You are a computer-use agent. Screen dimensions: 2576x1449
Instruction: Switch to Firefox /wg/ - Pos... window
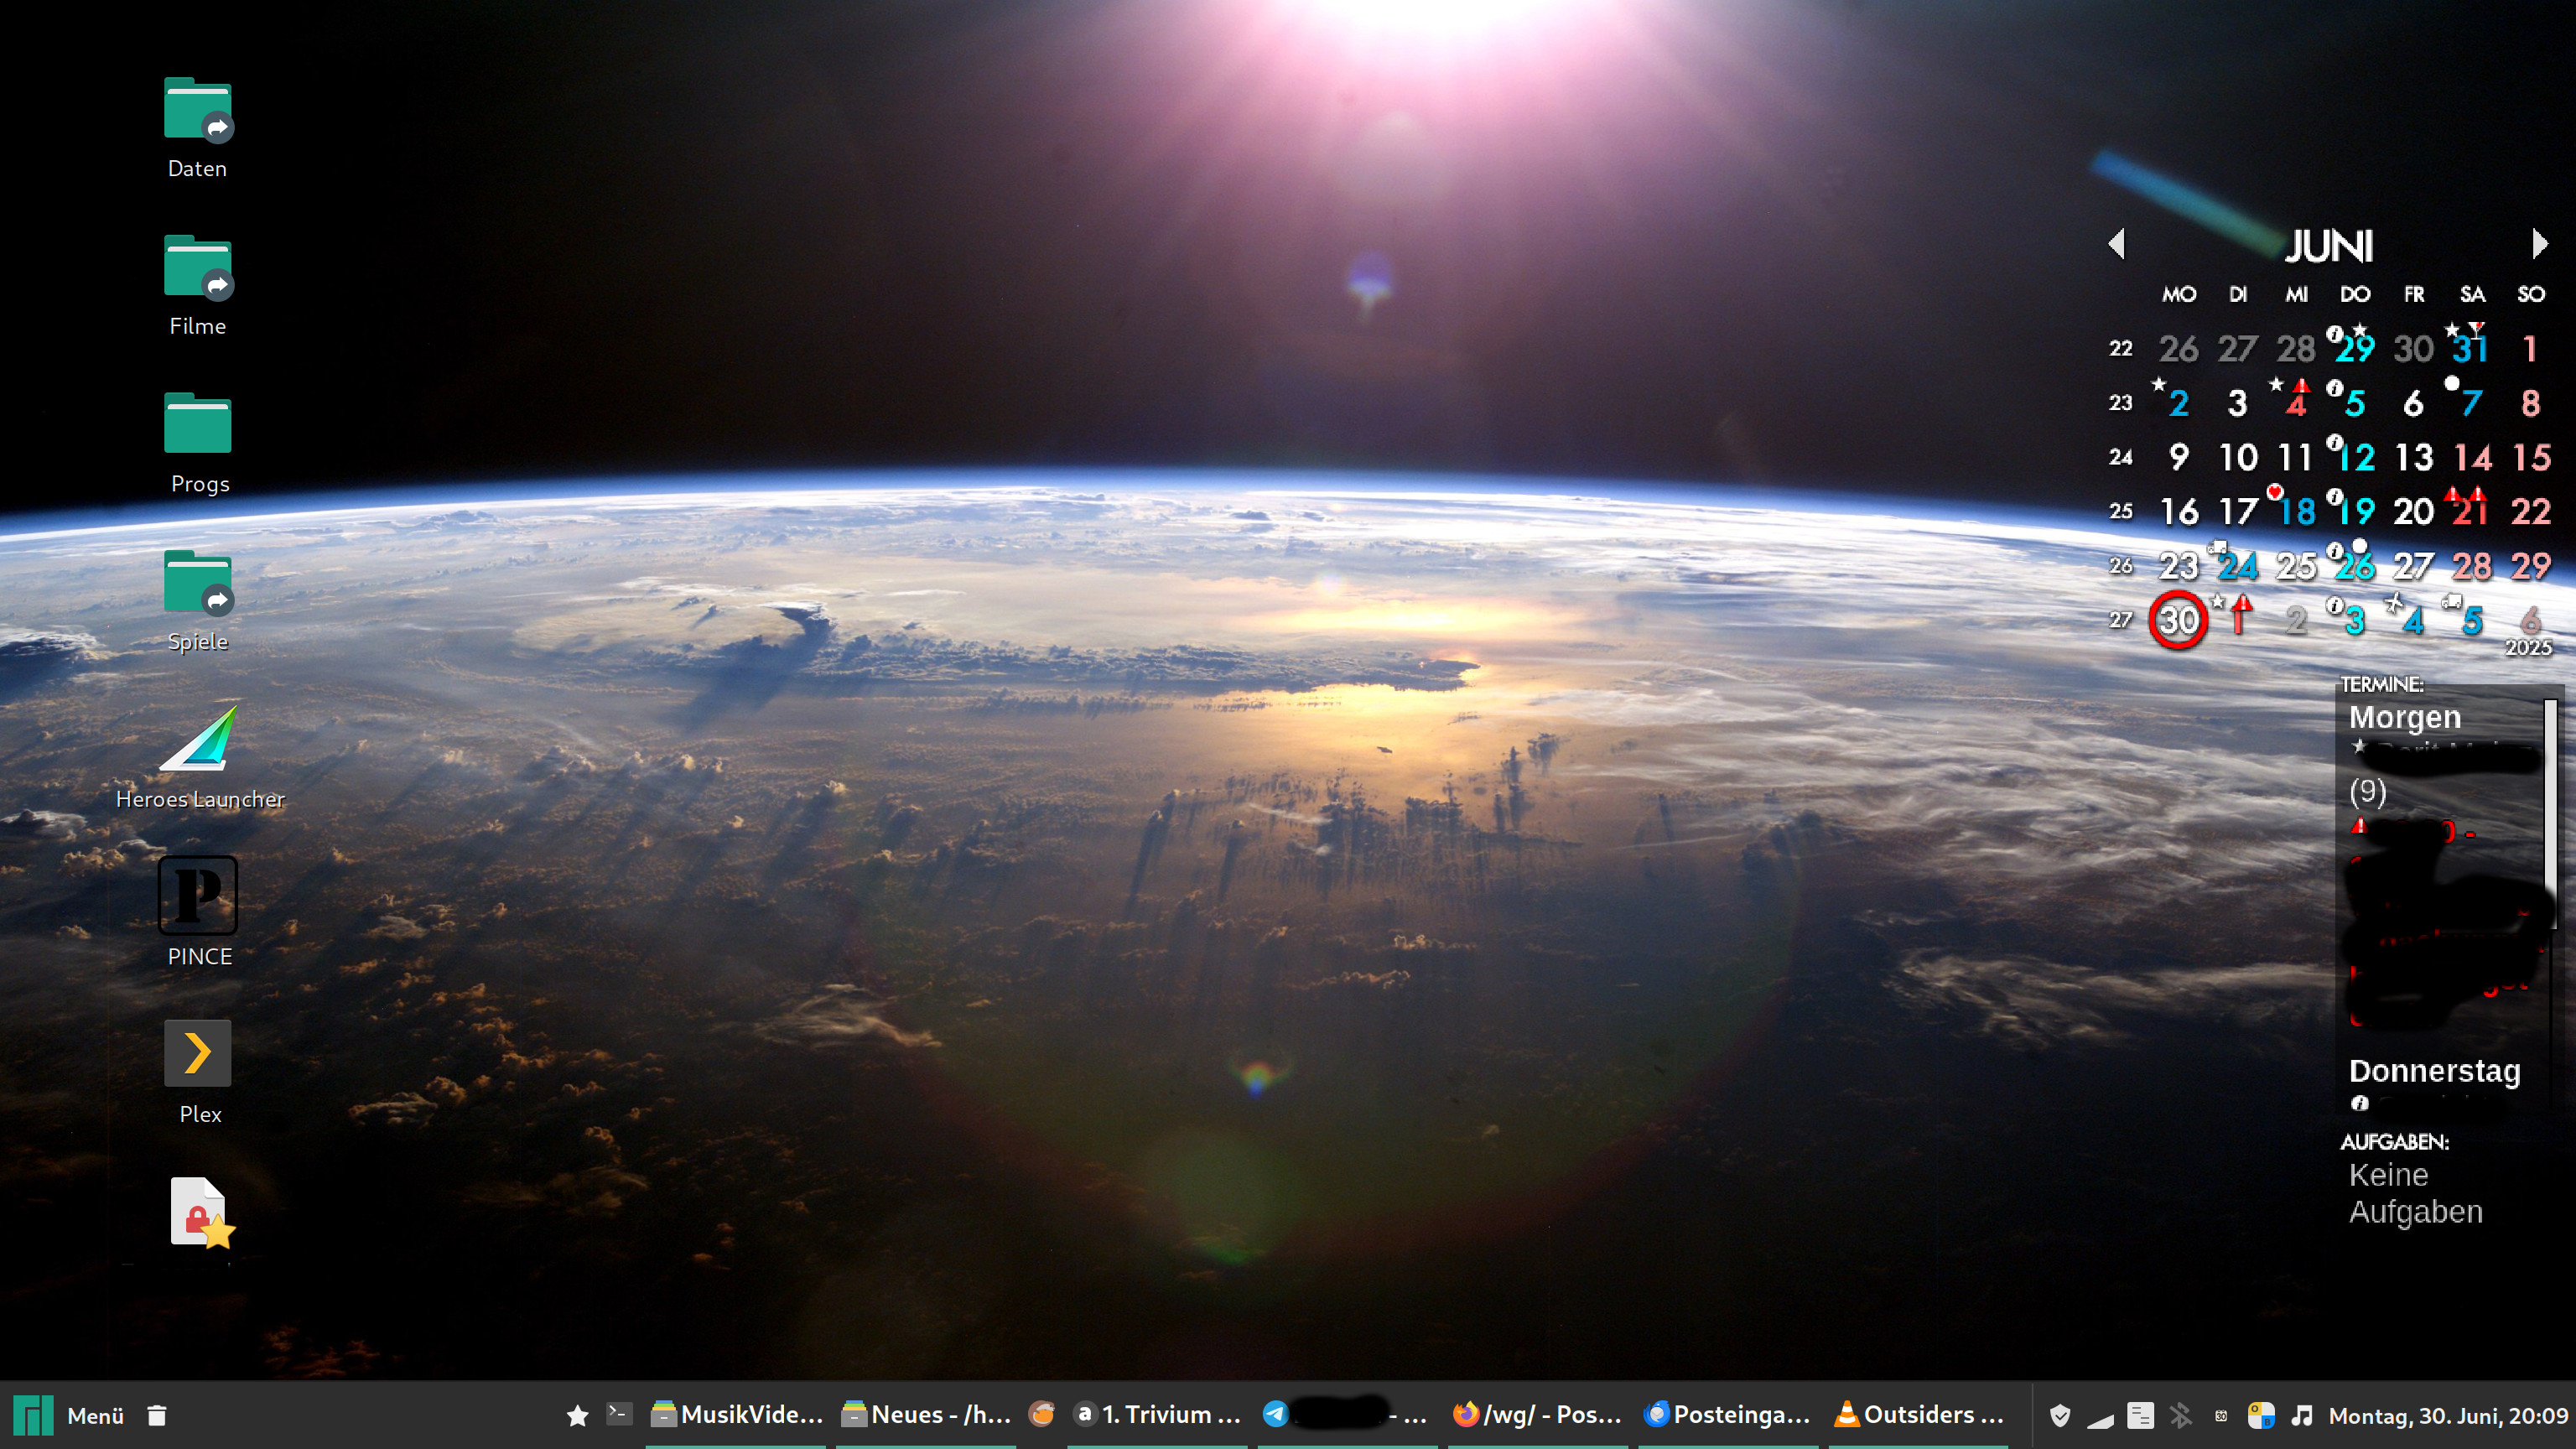click(1537, 1415)
